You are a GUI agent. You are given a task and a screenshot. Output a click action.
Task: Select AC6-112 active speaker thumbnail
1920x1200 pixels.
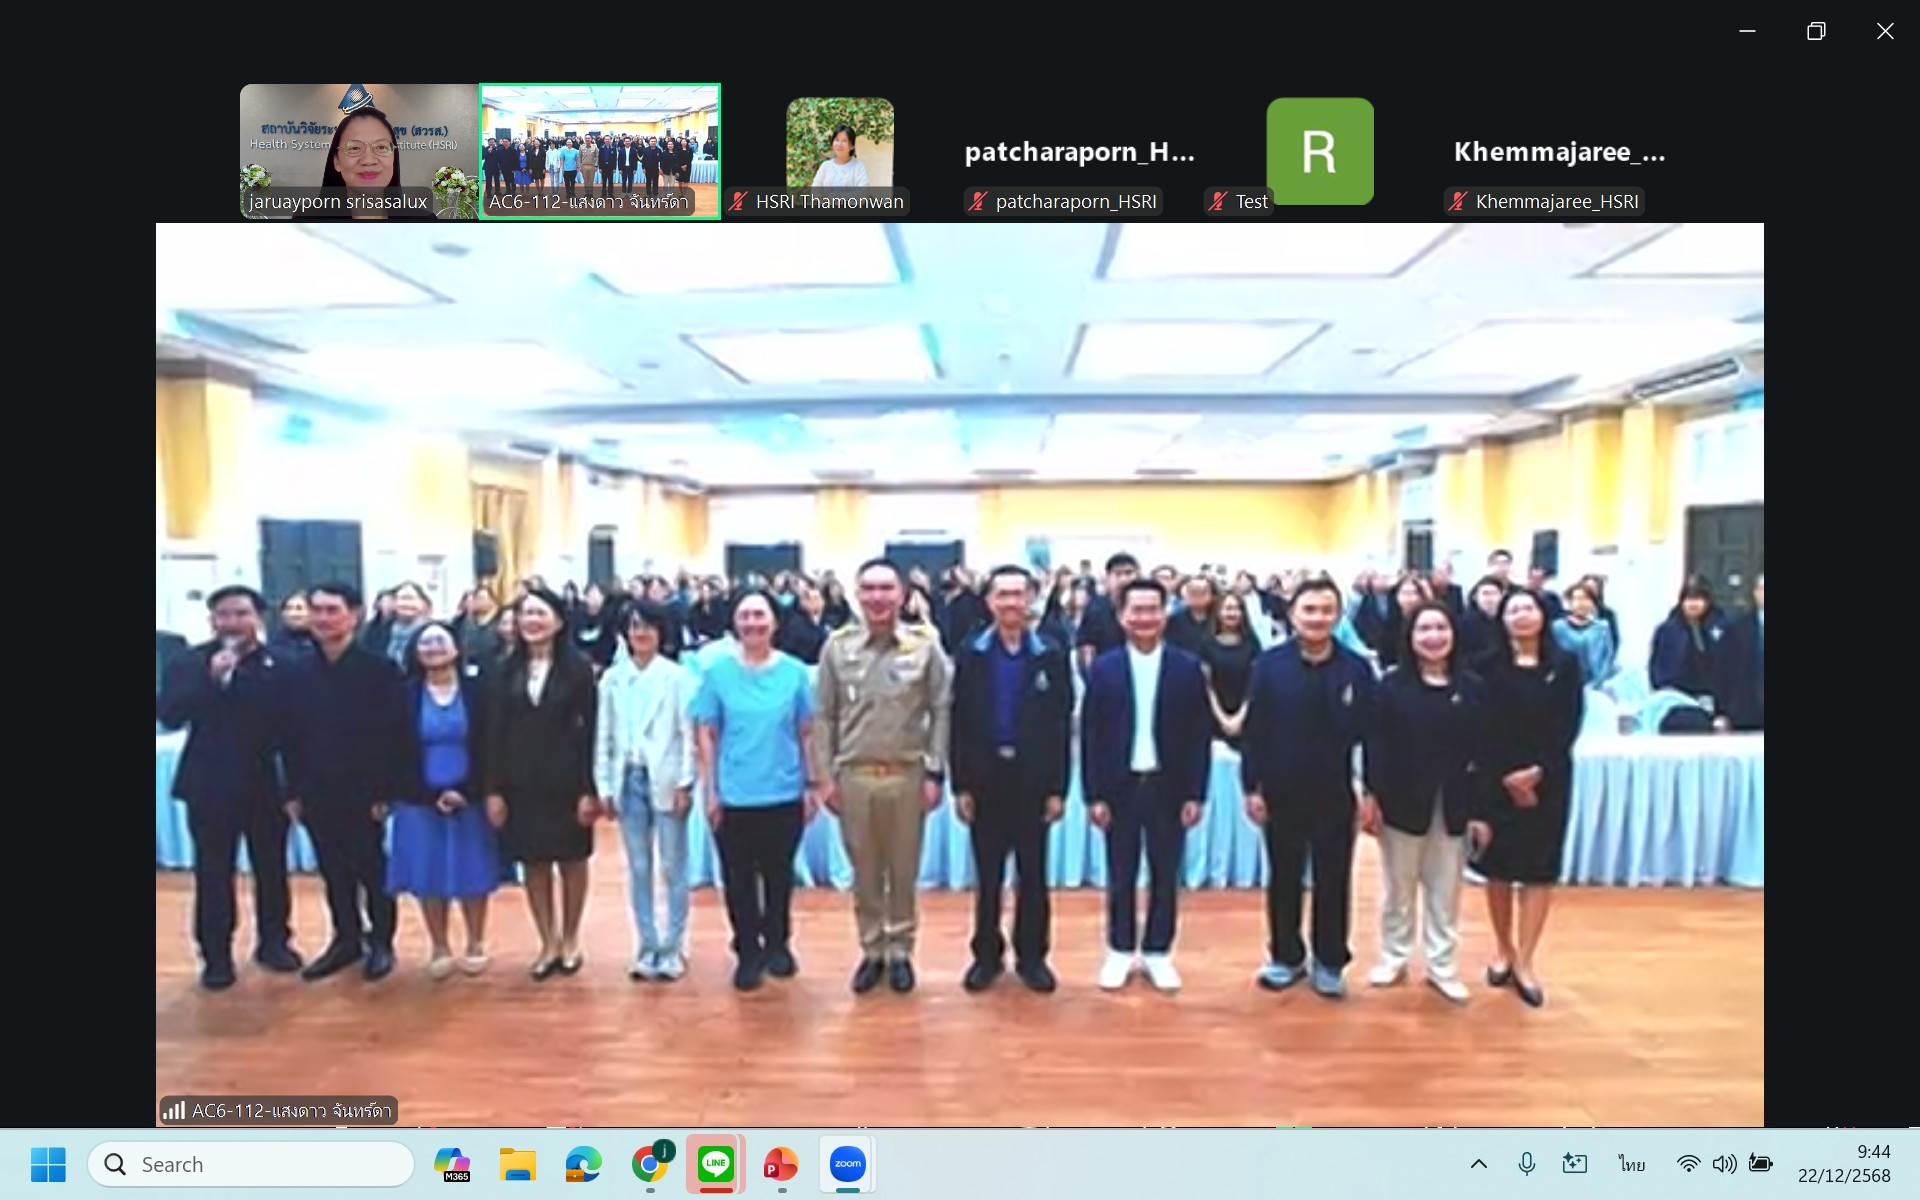click(x=600, y=150)
